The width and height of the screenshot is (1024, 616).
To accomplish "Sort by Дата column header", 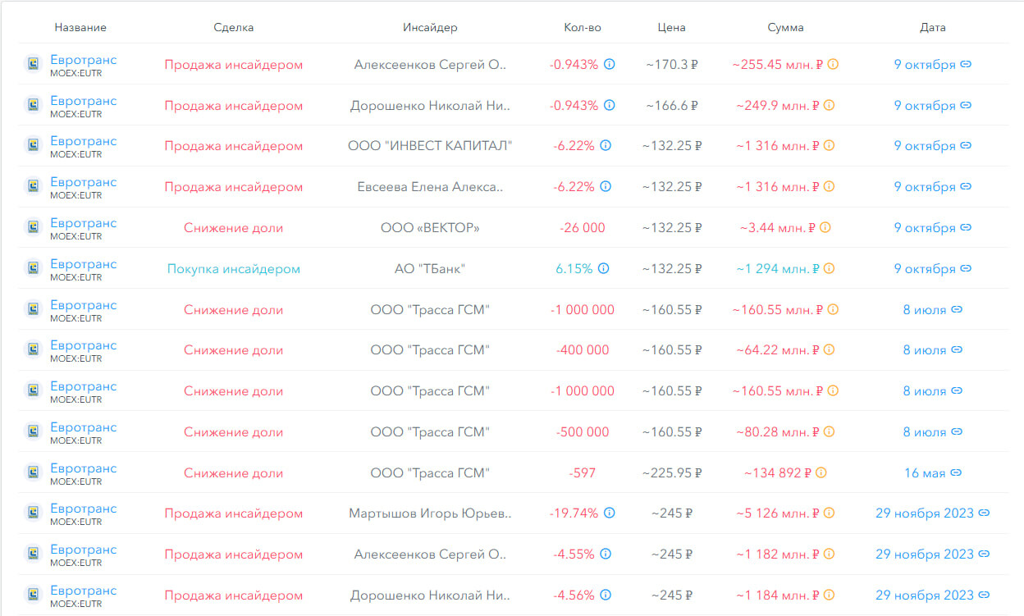I will click(x=932, y=27).
